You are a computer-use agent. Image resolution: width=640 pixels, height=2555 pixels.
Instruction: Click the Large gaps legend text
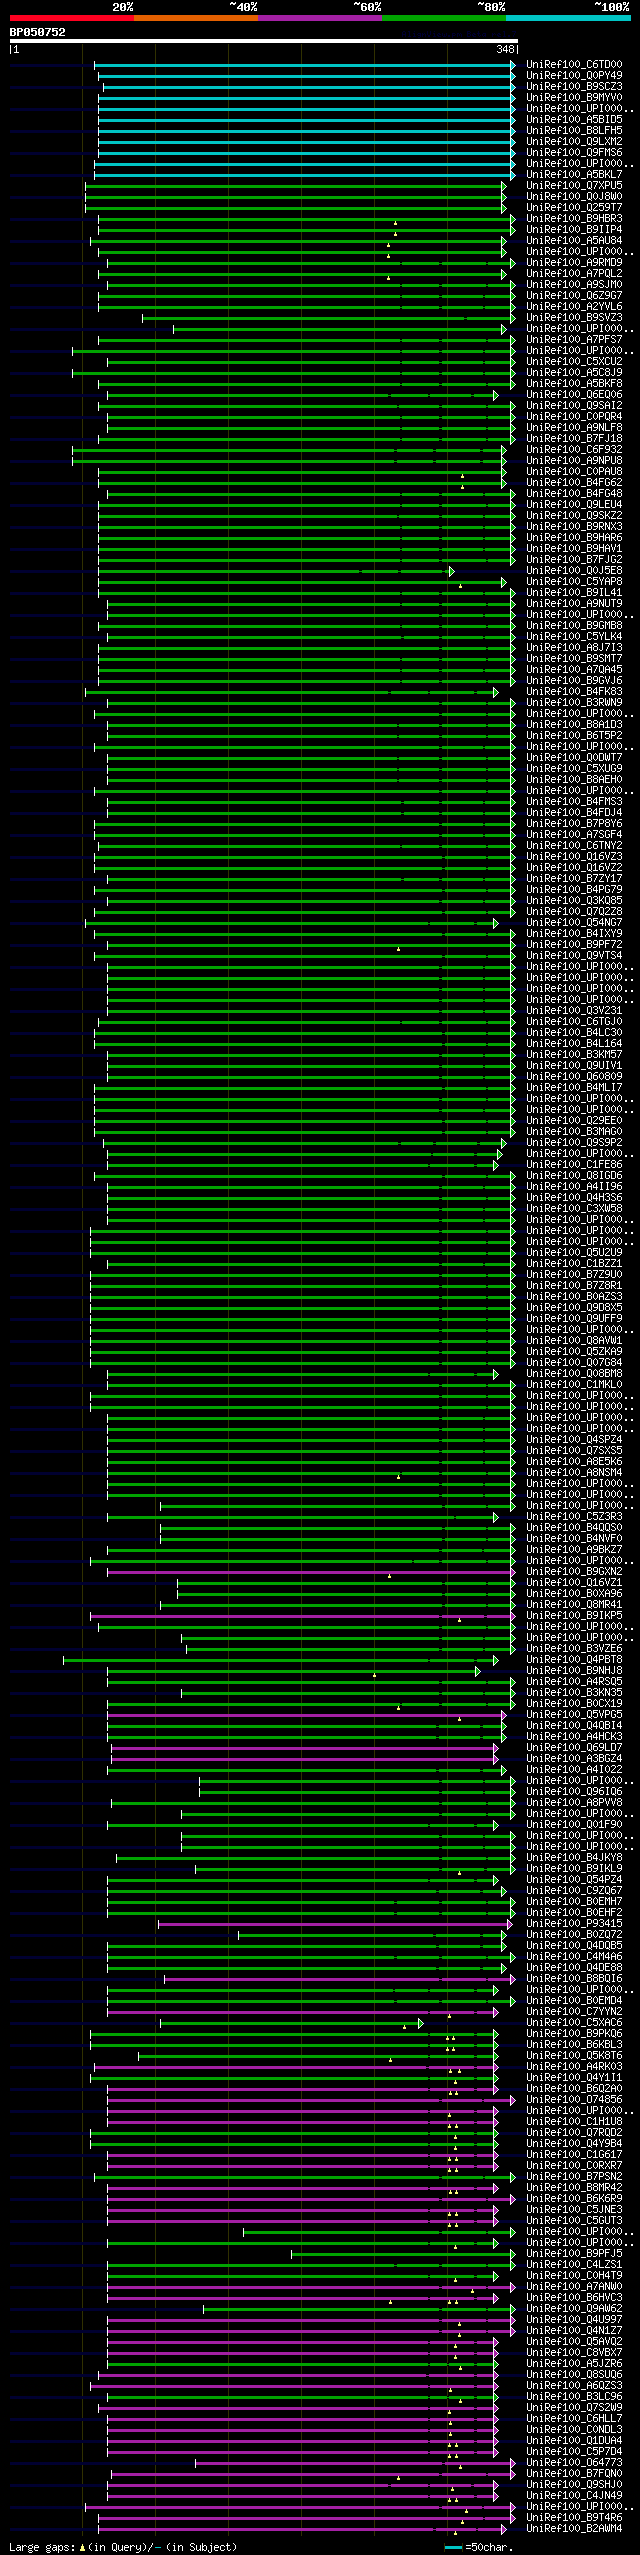tap(123, 2547)
